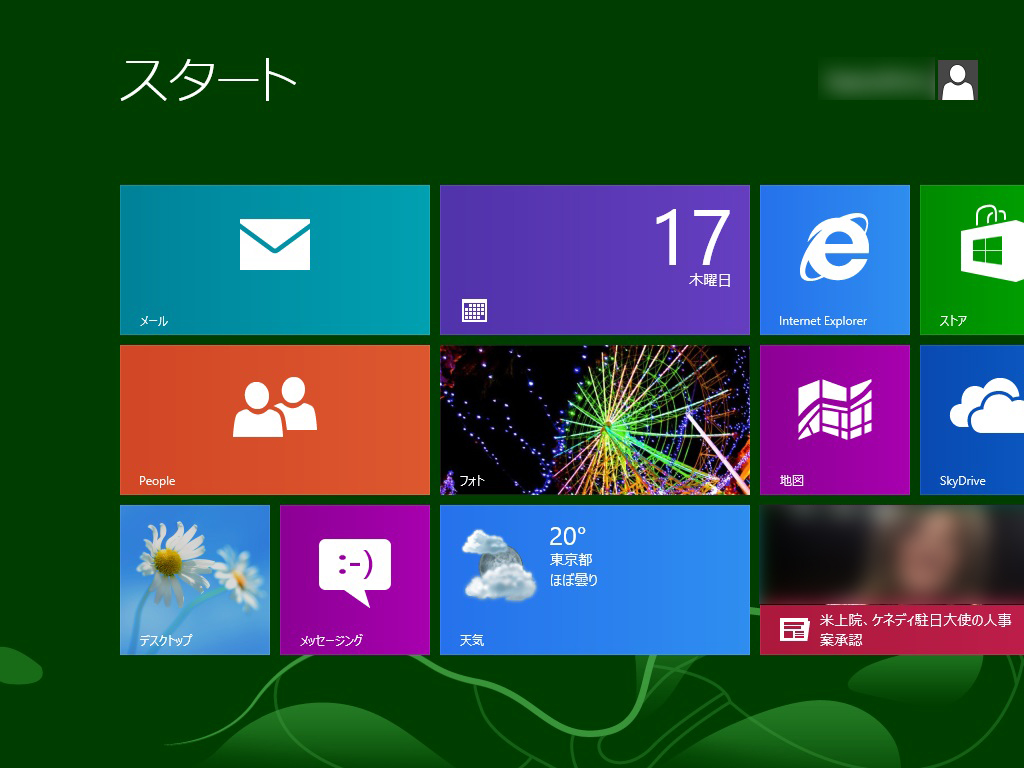The height and width of the screenshot is (768, 1024).
Task: Click the デスクトップ label
Action: (x=165, y=641)
